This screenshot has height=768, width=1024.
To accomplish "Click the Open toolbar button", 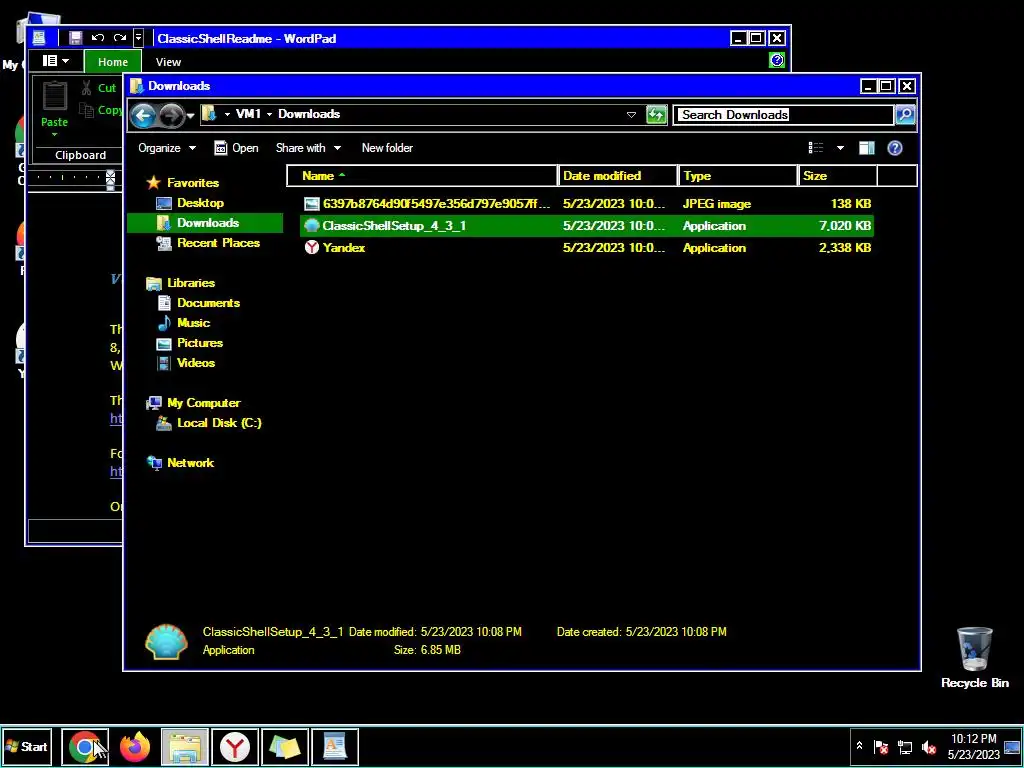I will click(236, 148).
